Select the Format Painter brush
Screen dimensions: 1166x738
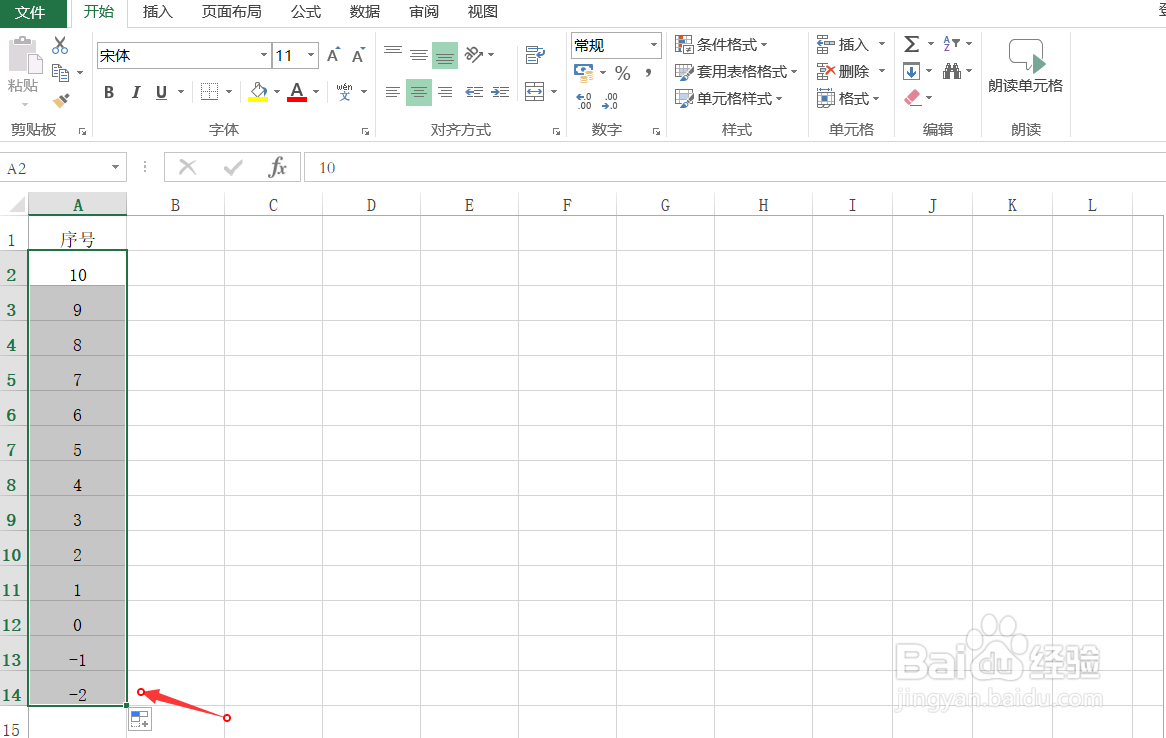pyautogui.click(x=61, y=100)
